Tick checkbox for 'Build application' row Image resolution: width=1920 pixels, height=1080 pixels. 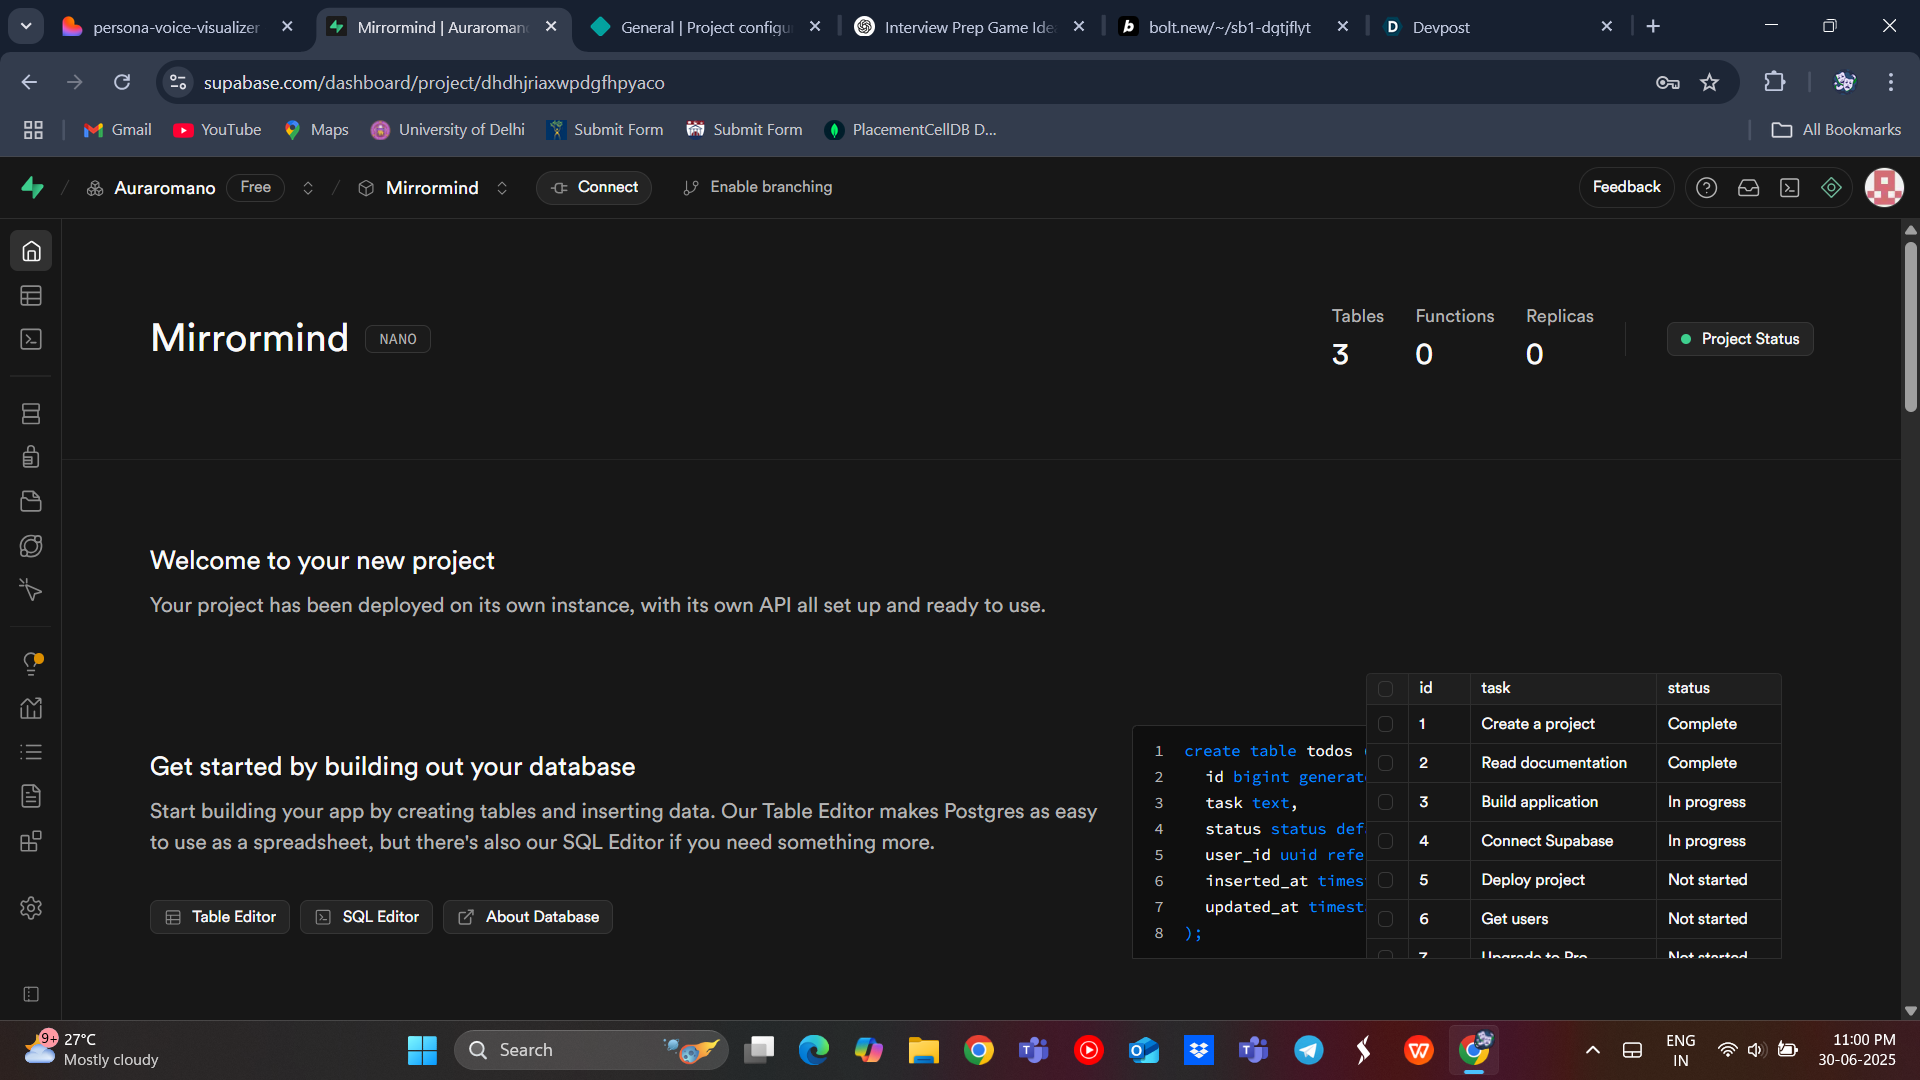1385,802
